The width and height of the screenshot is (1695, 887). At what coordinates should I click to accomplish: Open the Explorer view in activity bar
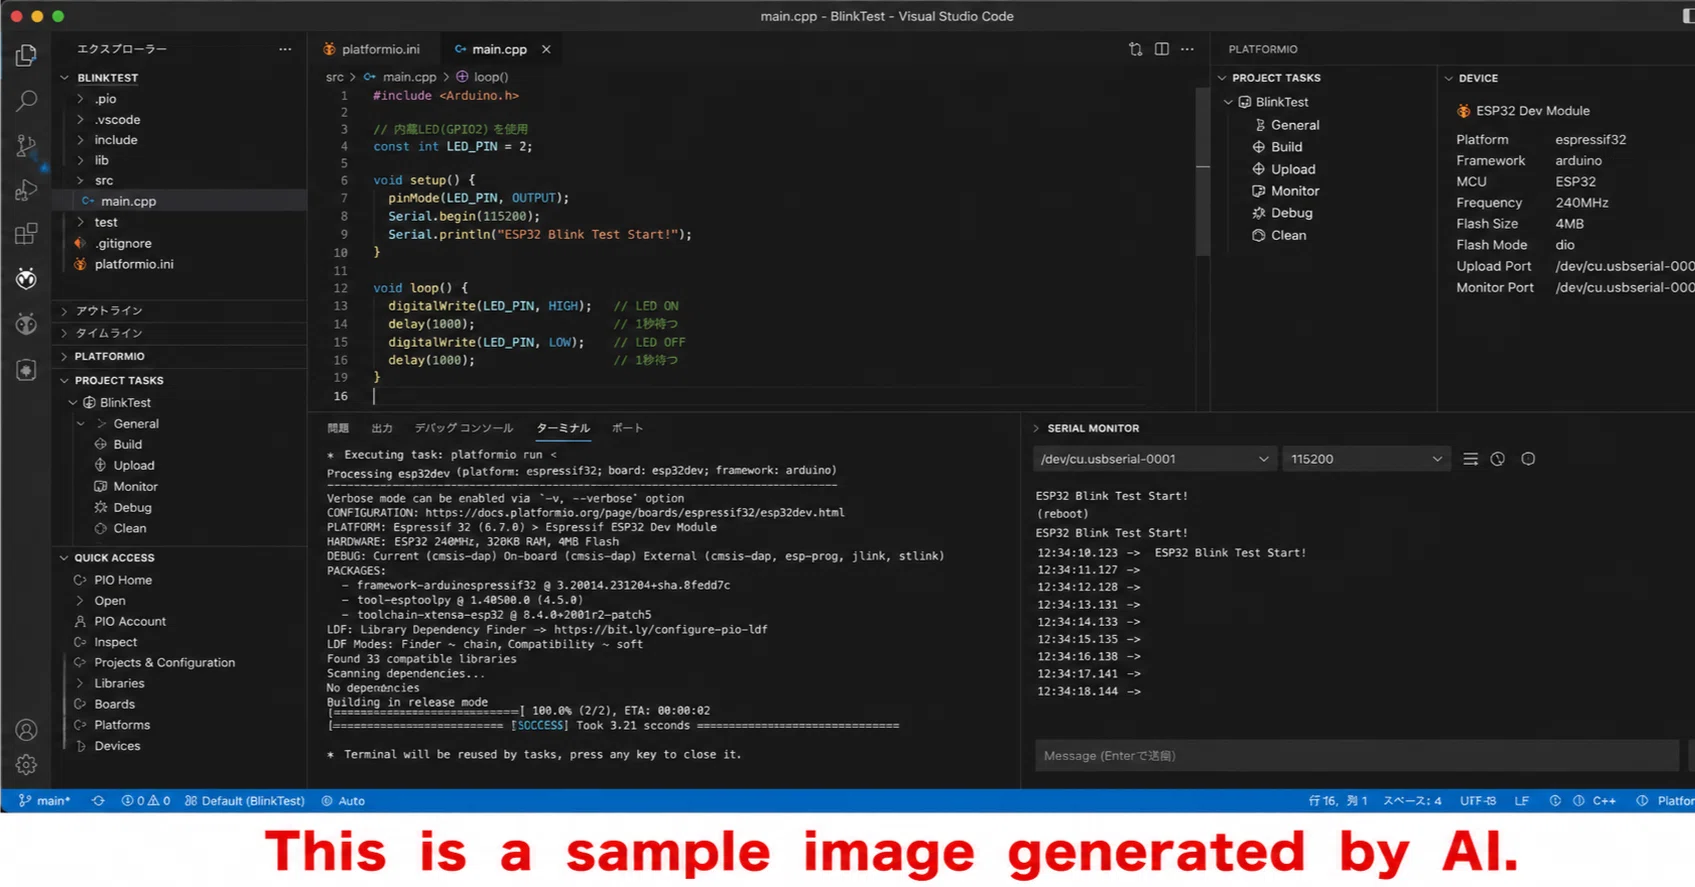point(26,55)
